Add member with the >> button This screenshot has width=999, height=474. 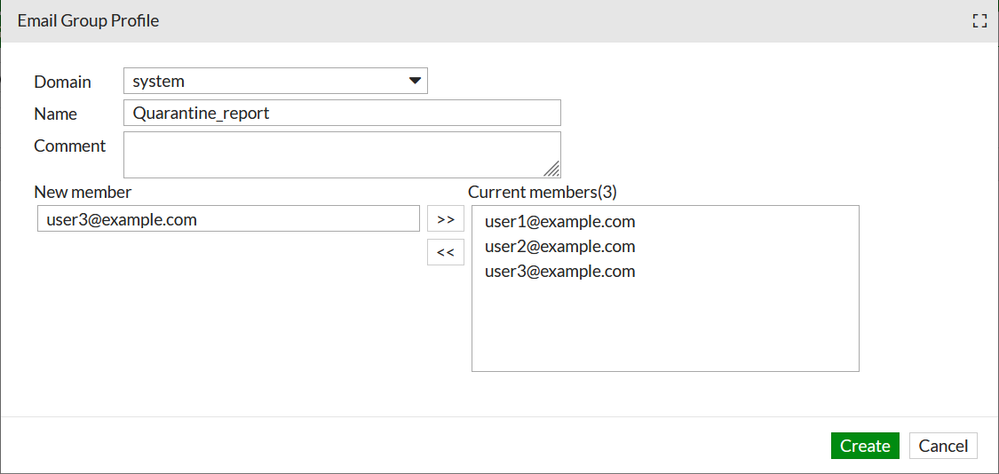point(445,219)
